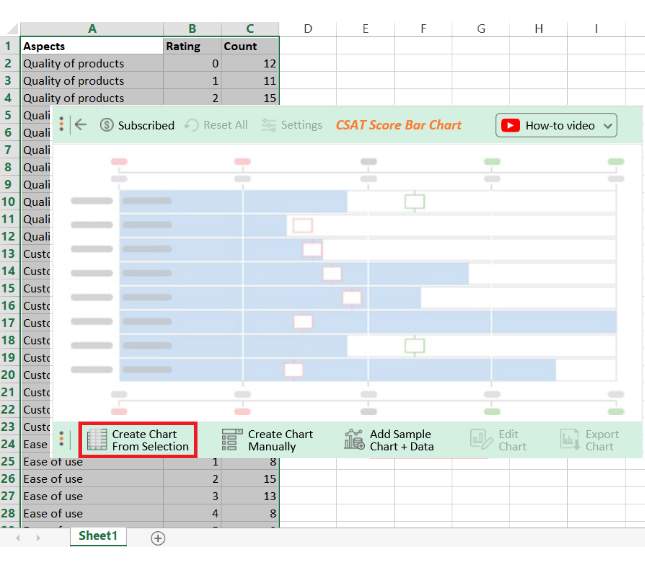The width and height of the screenshot is (645, 569).
Task: Open Settings sliders icon
Action: coord(269,125)
